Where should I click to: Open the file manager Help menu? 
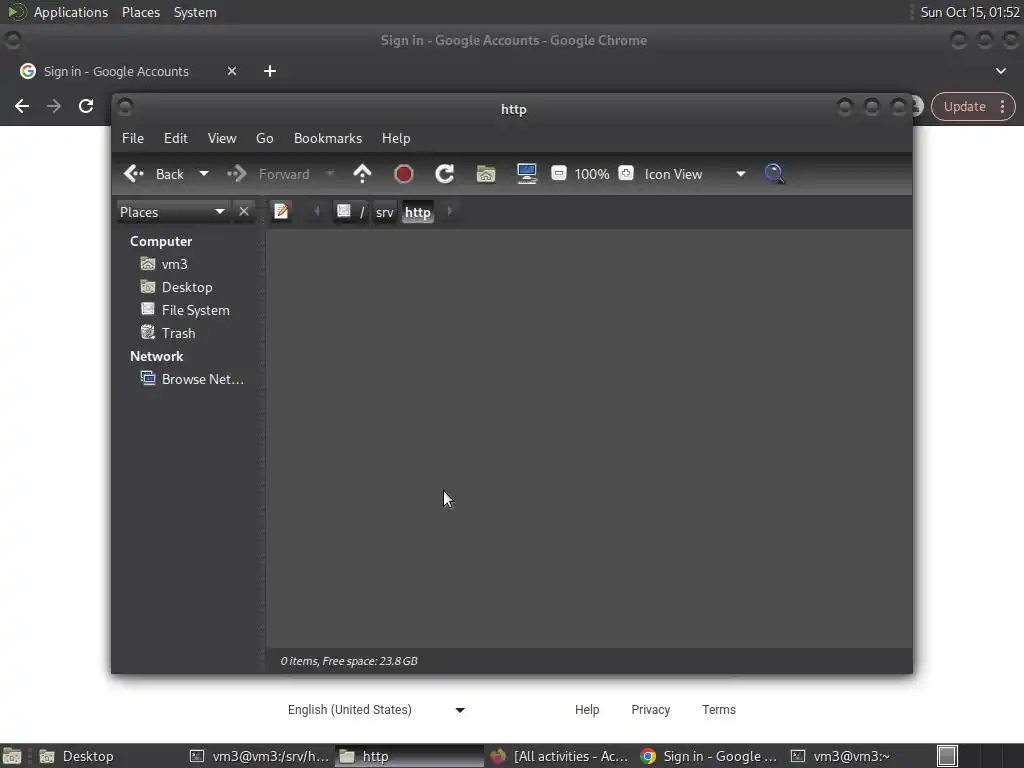pos(396,138)
